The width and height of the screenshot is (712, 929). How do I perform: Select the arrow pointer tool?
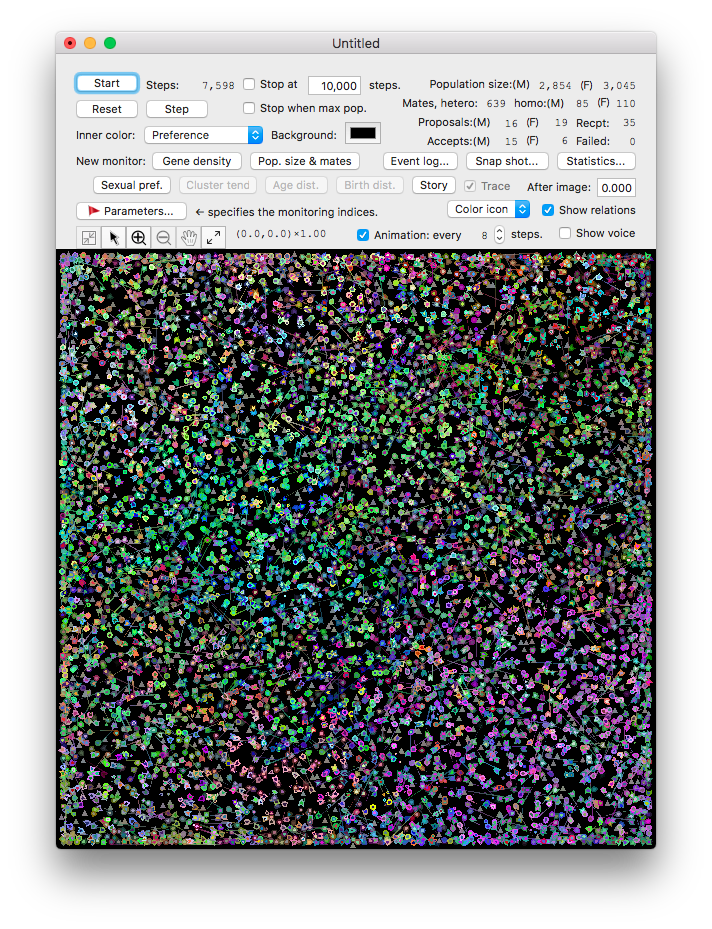(x=114, y=238)
